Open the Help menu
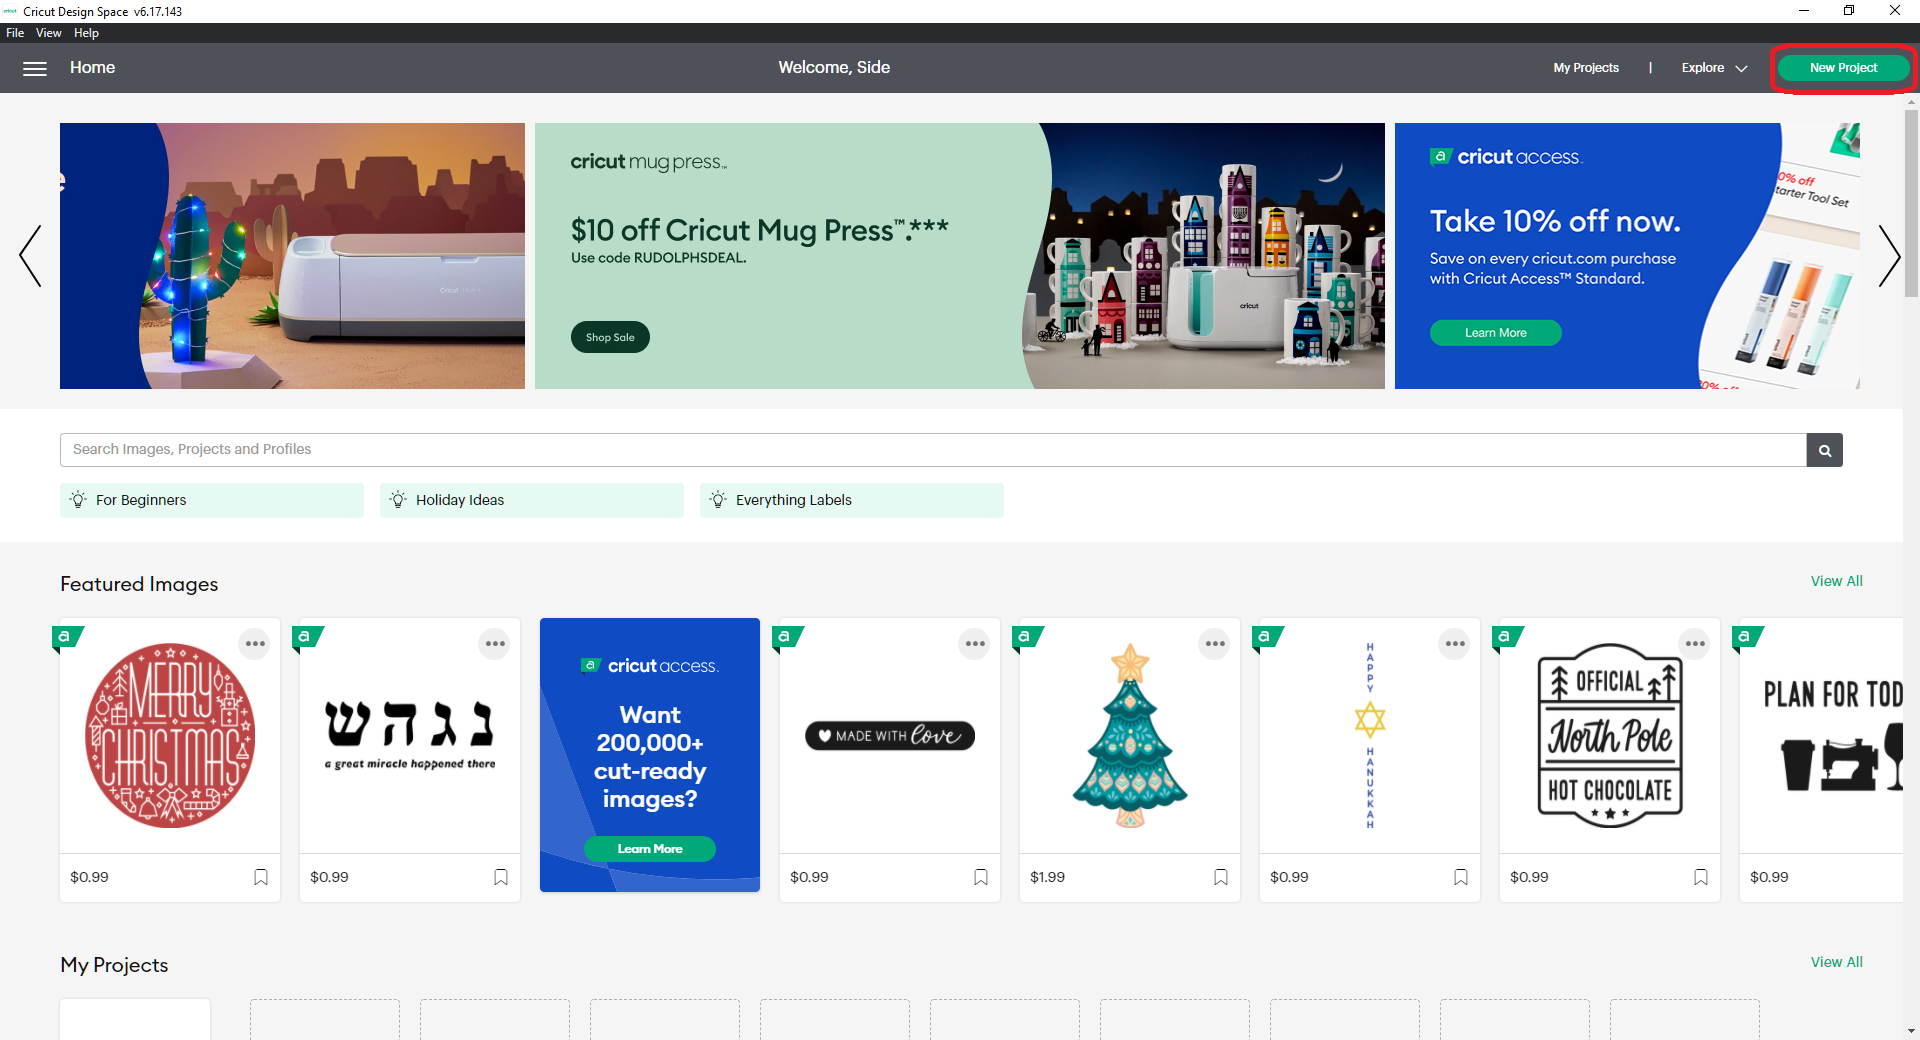The image size is (1920, 1040). [86, 33]
